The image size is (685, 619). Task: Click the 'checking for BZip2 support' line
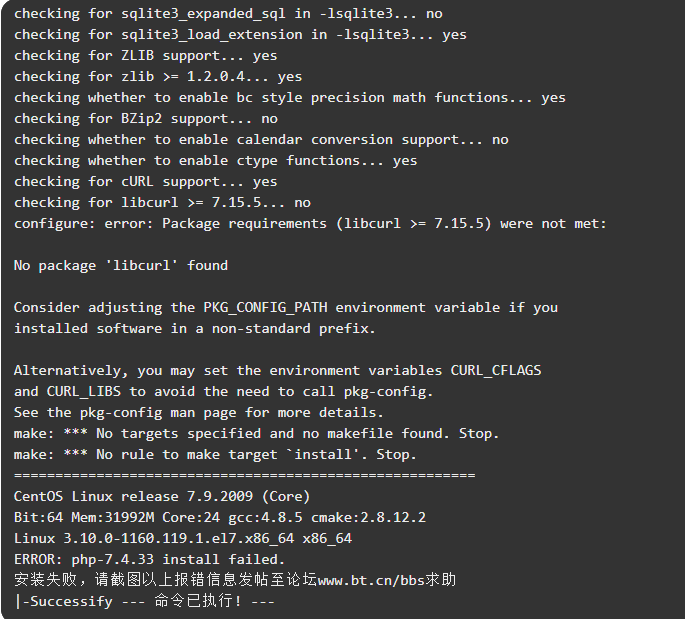coord(146,118)
